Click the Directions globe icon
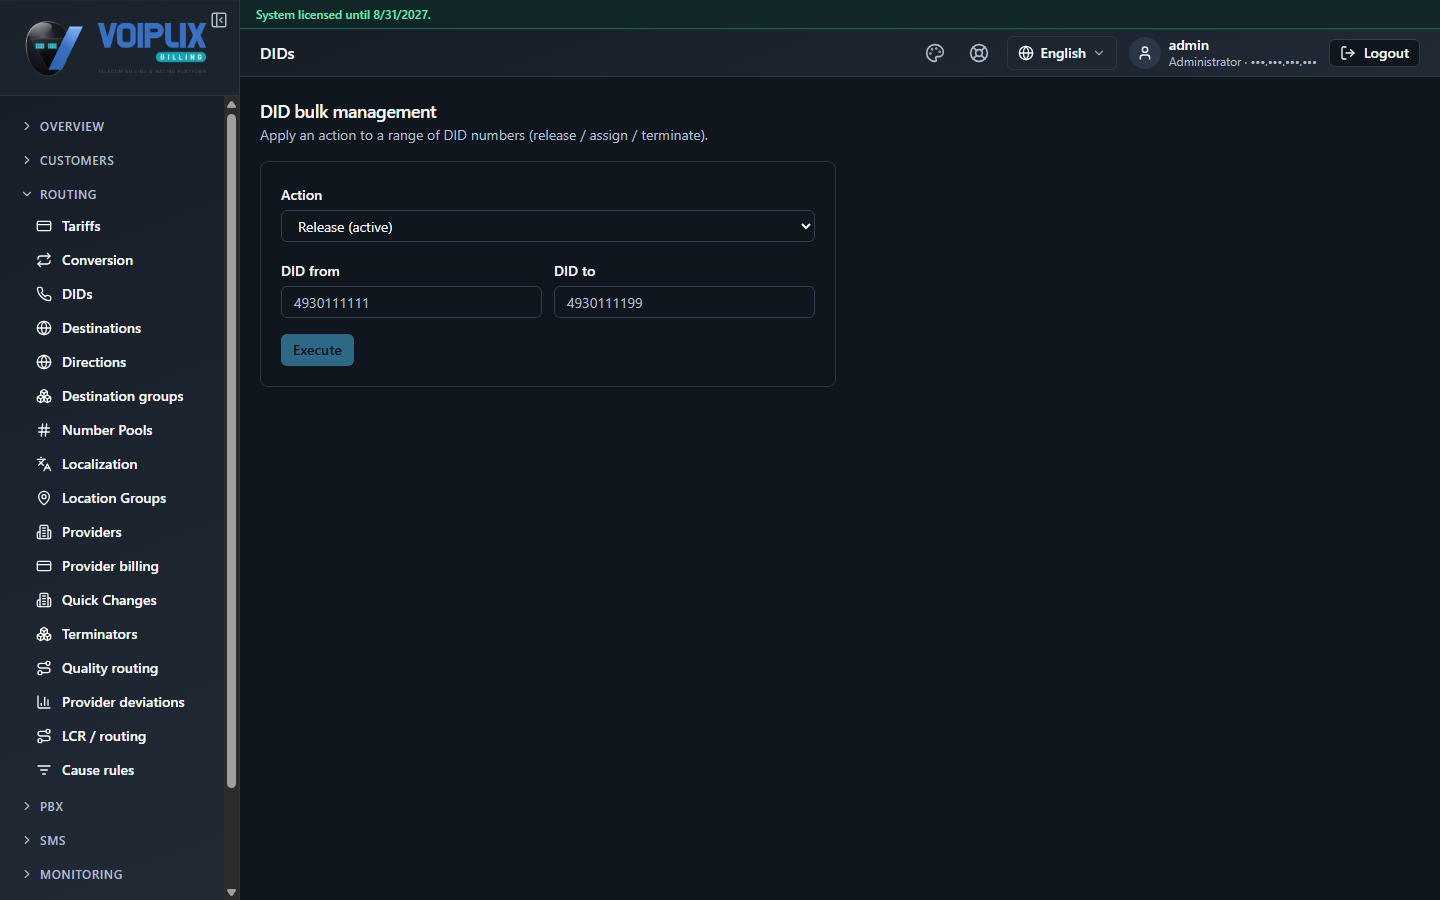 44,362
